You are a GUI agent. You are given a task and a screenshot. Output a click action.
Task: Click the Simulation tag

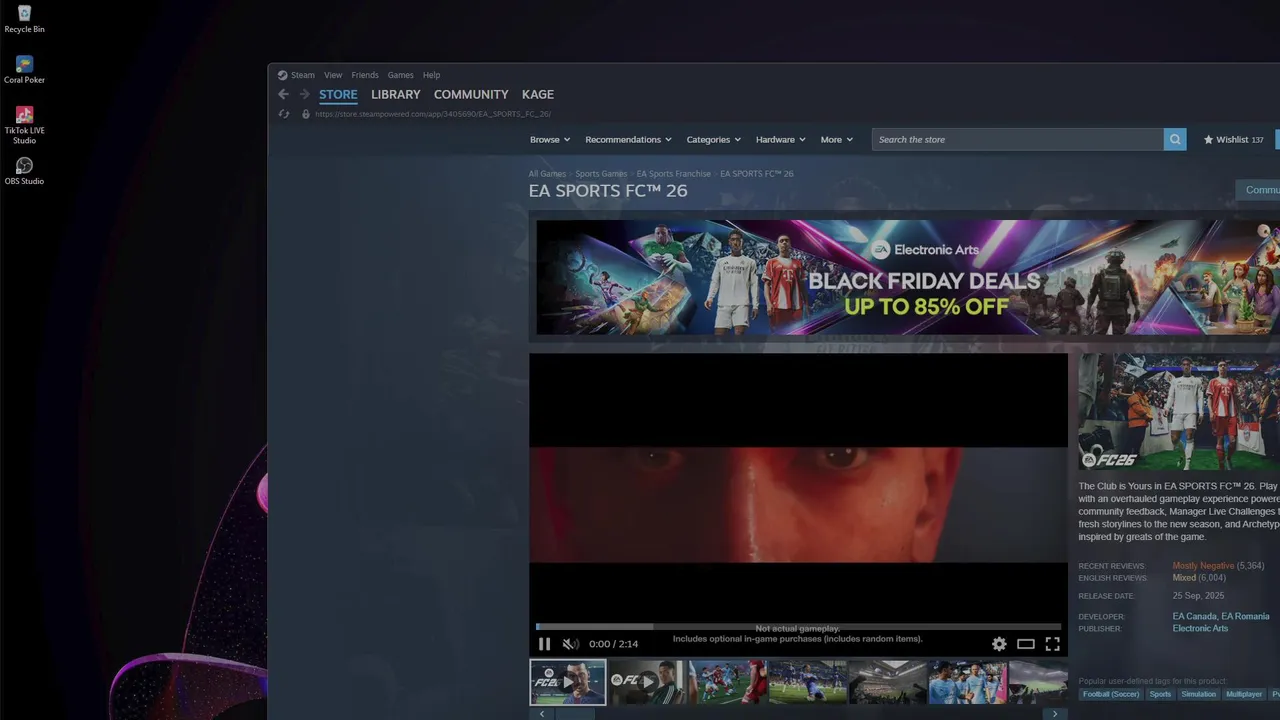[1198, 694]
